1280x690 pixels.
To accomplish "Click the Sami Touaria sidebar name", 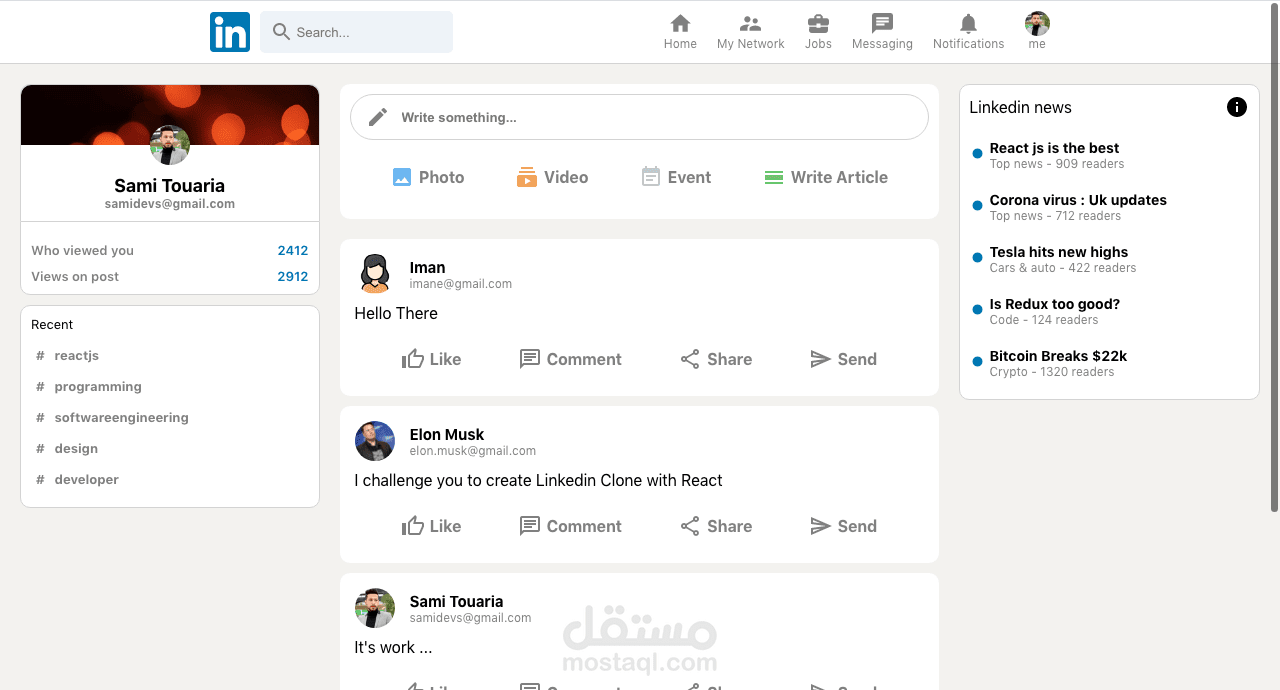I will pyautogui.click(x=170, y=185).
